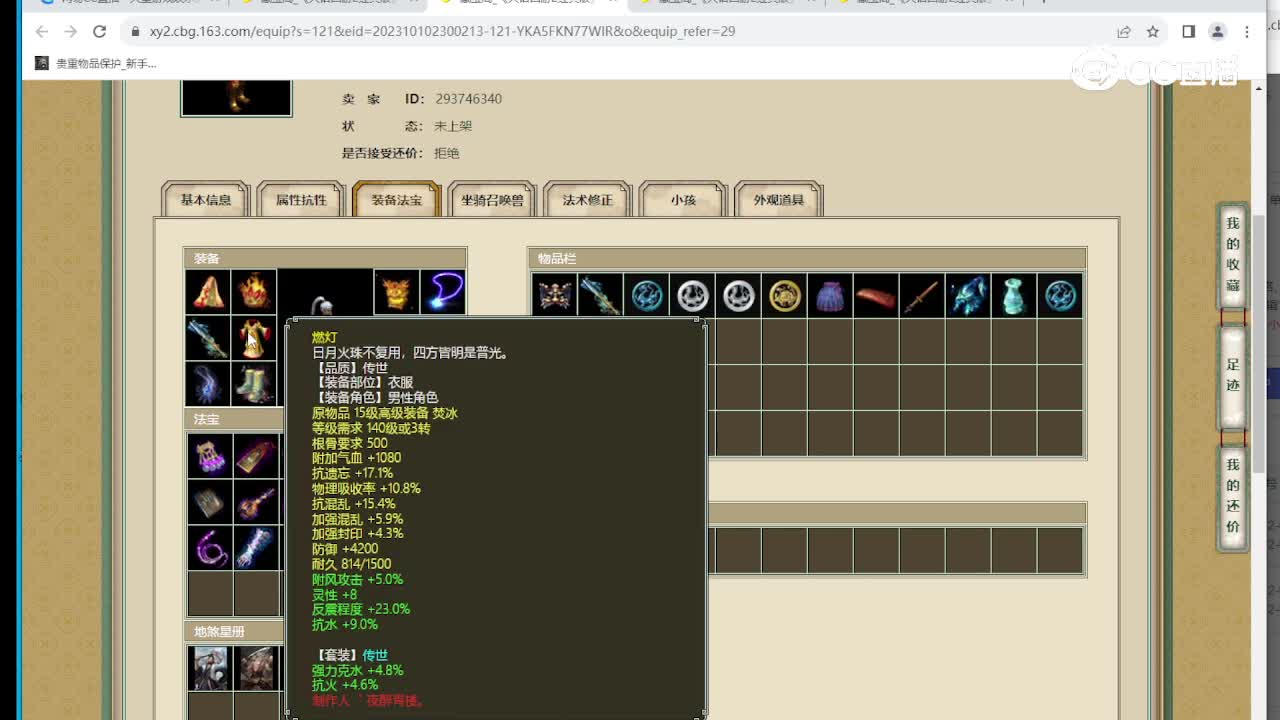Select the blue-white gauntlet 法宝 icon
The image size is (1280, 720).
(257, 547)
